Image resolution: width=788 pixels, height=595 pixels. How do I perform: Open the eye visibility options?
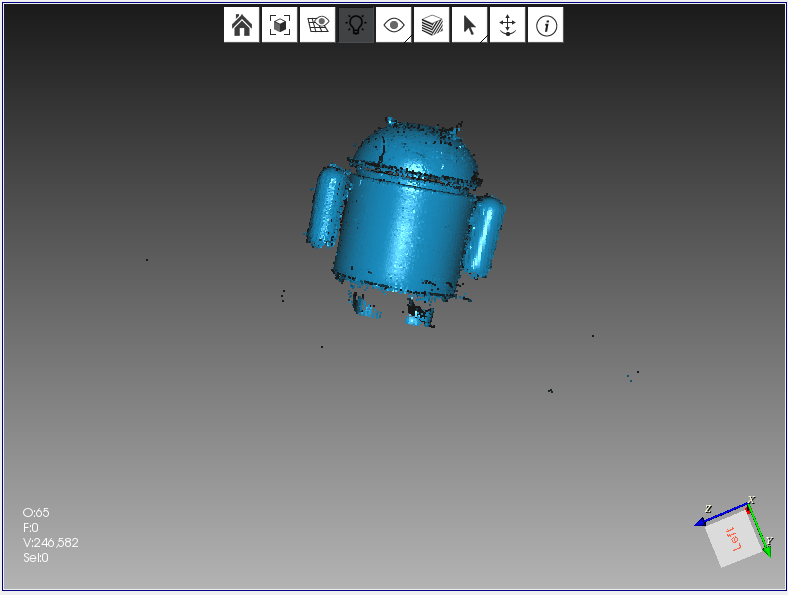pyautogui.click(x=393, y=25)
